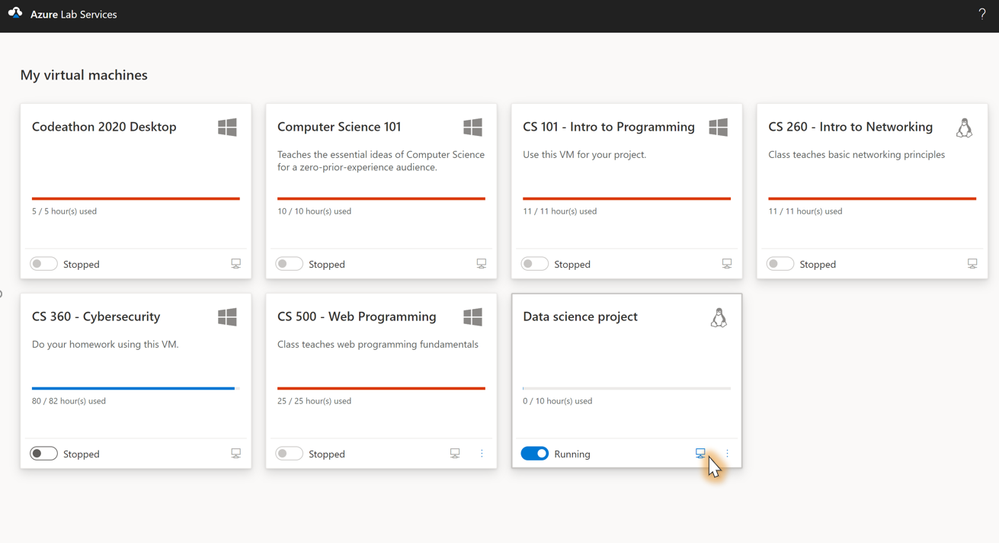Click connect monitor icon on CS 260 card
Screen dimensions: 999x543
(972, 263)
